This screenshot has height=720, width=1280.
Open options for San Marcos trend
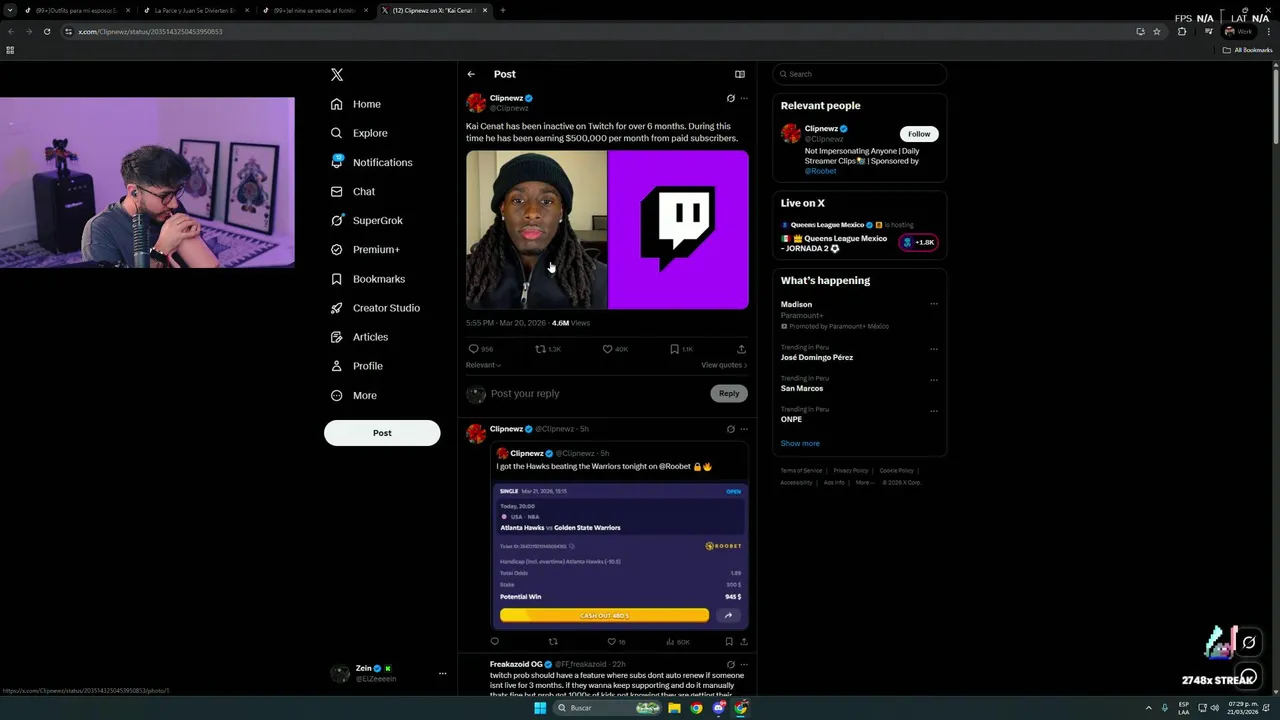pos(934,380)
